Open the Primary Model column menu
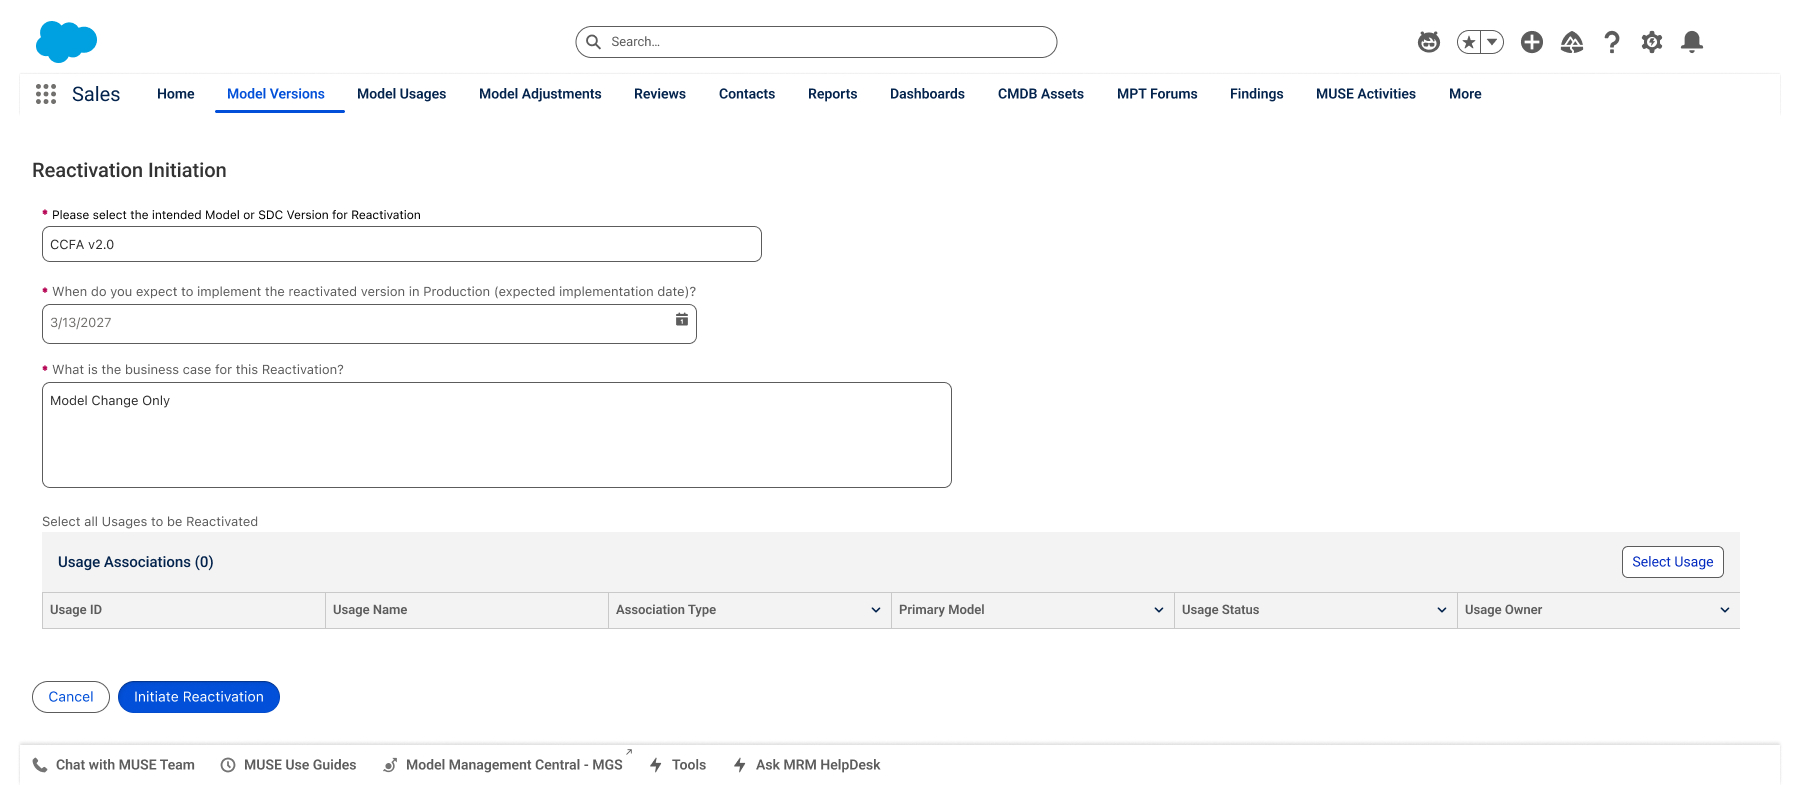 click(1159, 610)
